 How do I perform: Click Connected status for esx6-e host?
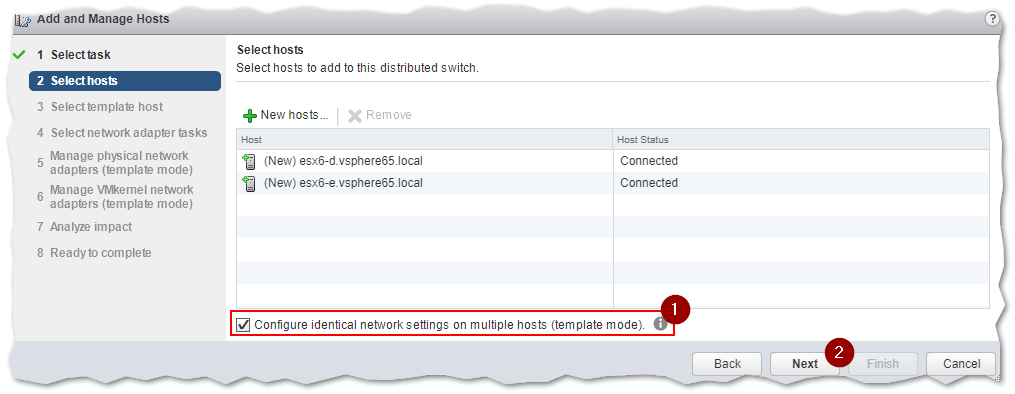(x=649, y=183)
